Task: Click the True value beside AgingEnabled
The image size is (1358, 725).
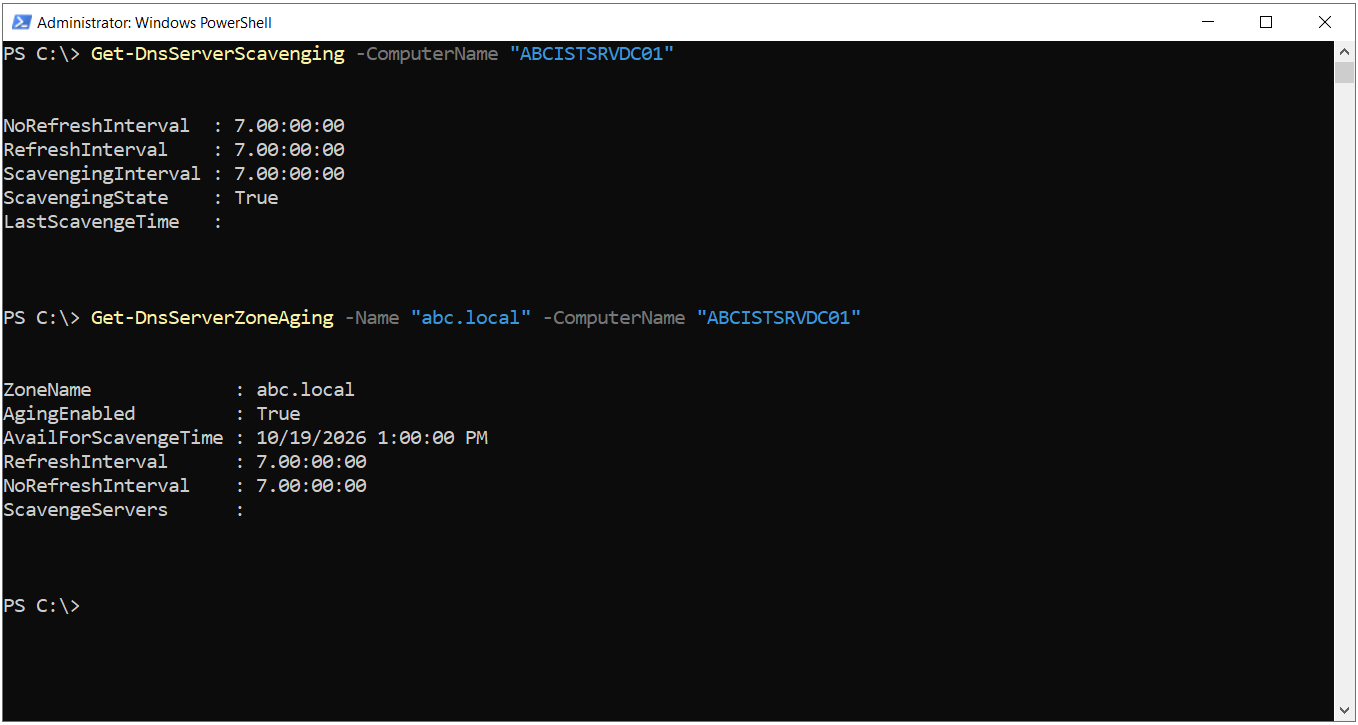Action: tap(279, 414)
